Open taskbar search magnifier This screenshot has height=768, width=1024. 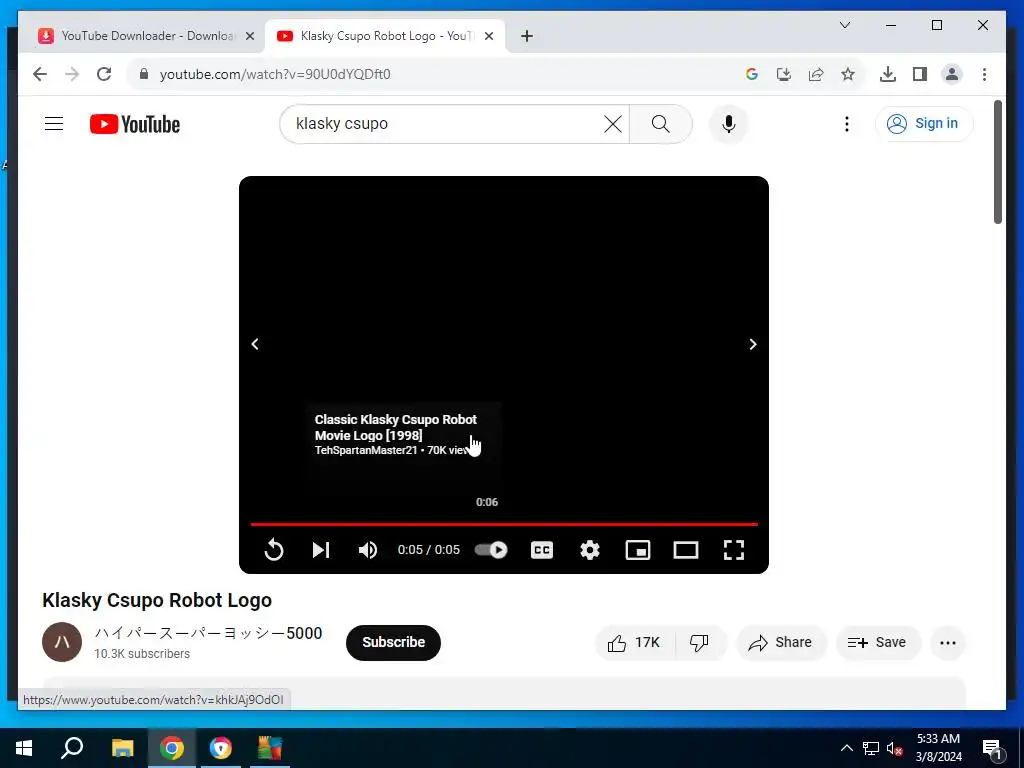pyautogui.click(x=72, y=748)
